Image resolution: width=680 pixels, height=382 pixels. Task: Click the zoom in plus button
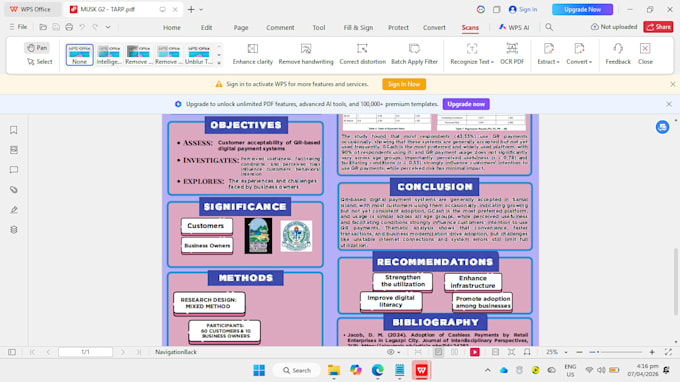pos(652,352)
